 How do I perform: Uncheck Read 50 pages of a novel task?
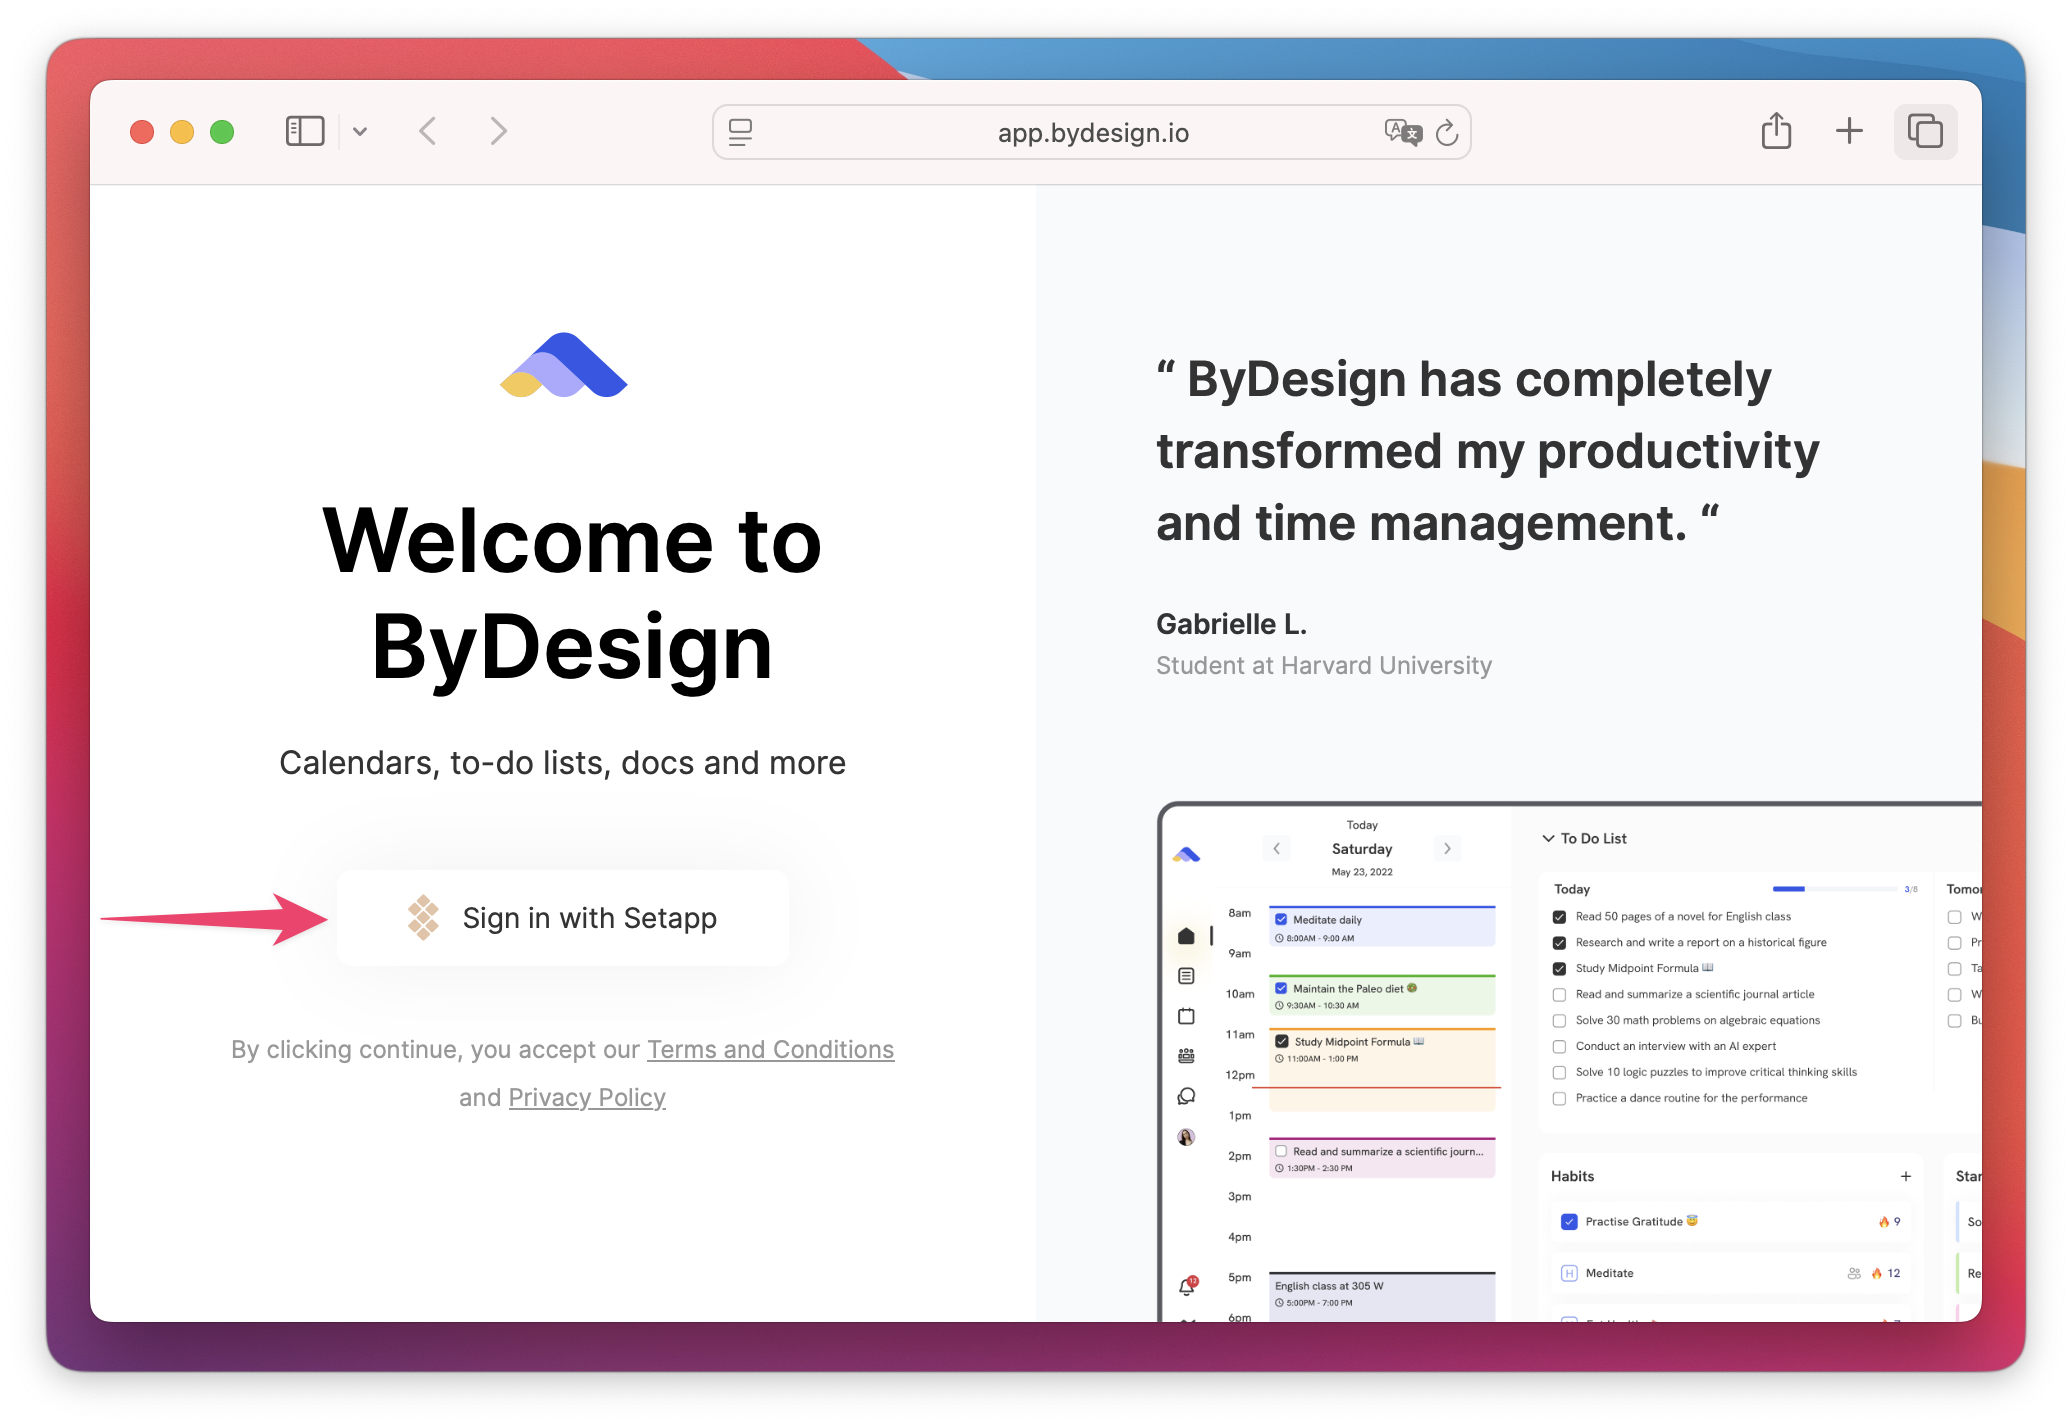1559,916
